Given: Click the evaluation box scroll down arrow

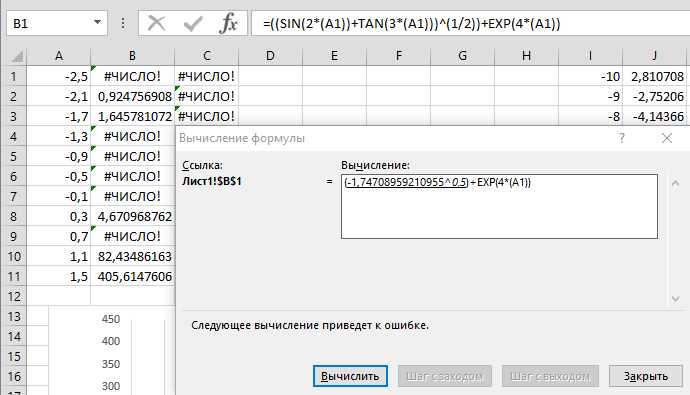Looking at the screenshot, I should [675, 299].
